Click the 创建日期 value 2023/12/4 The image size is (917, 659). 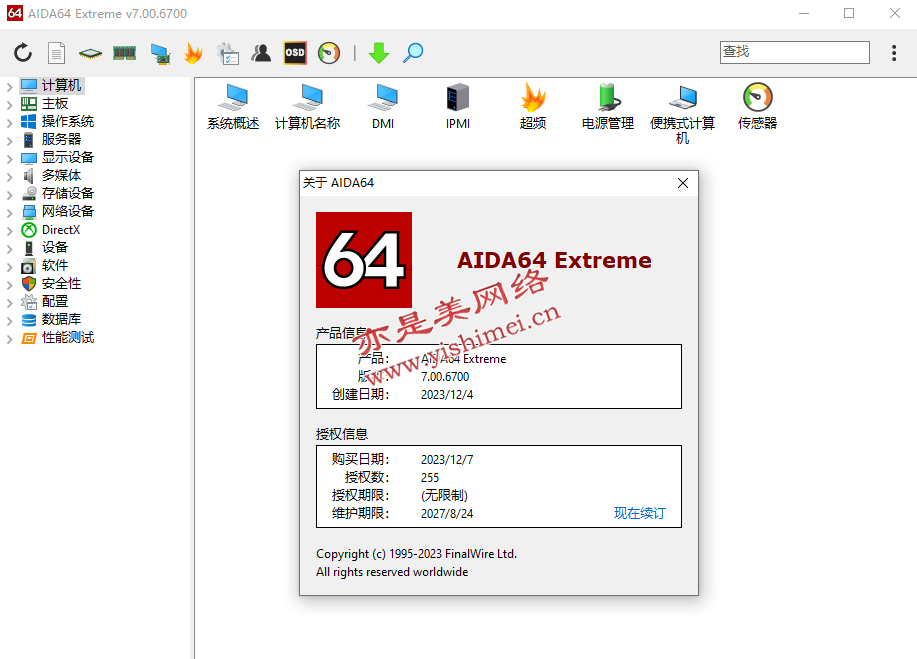tap(447, 395)
